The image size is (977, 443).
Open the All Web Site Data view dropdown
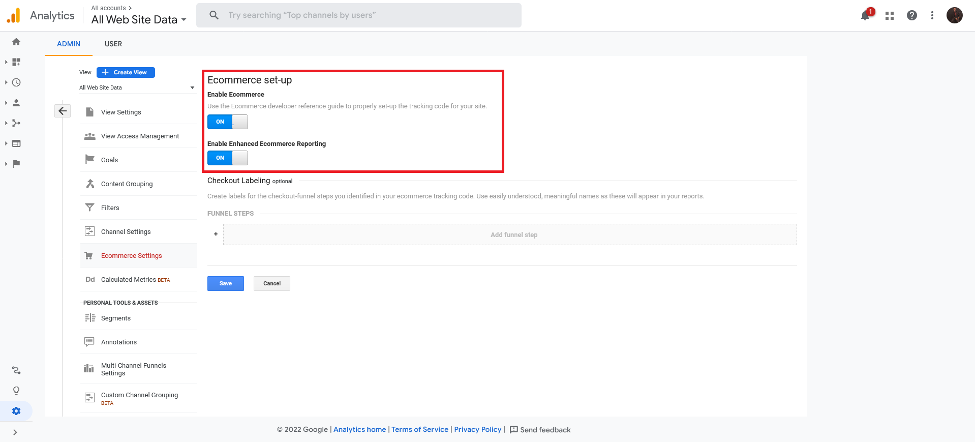click(137, 88)
